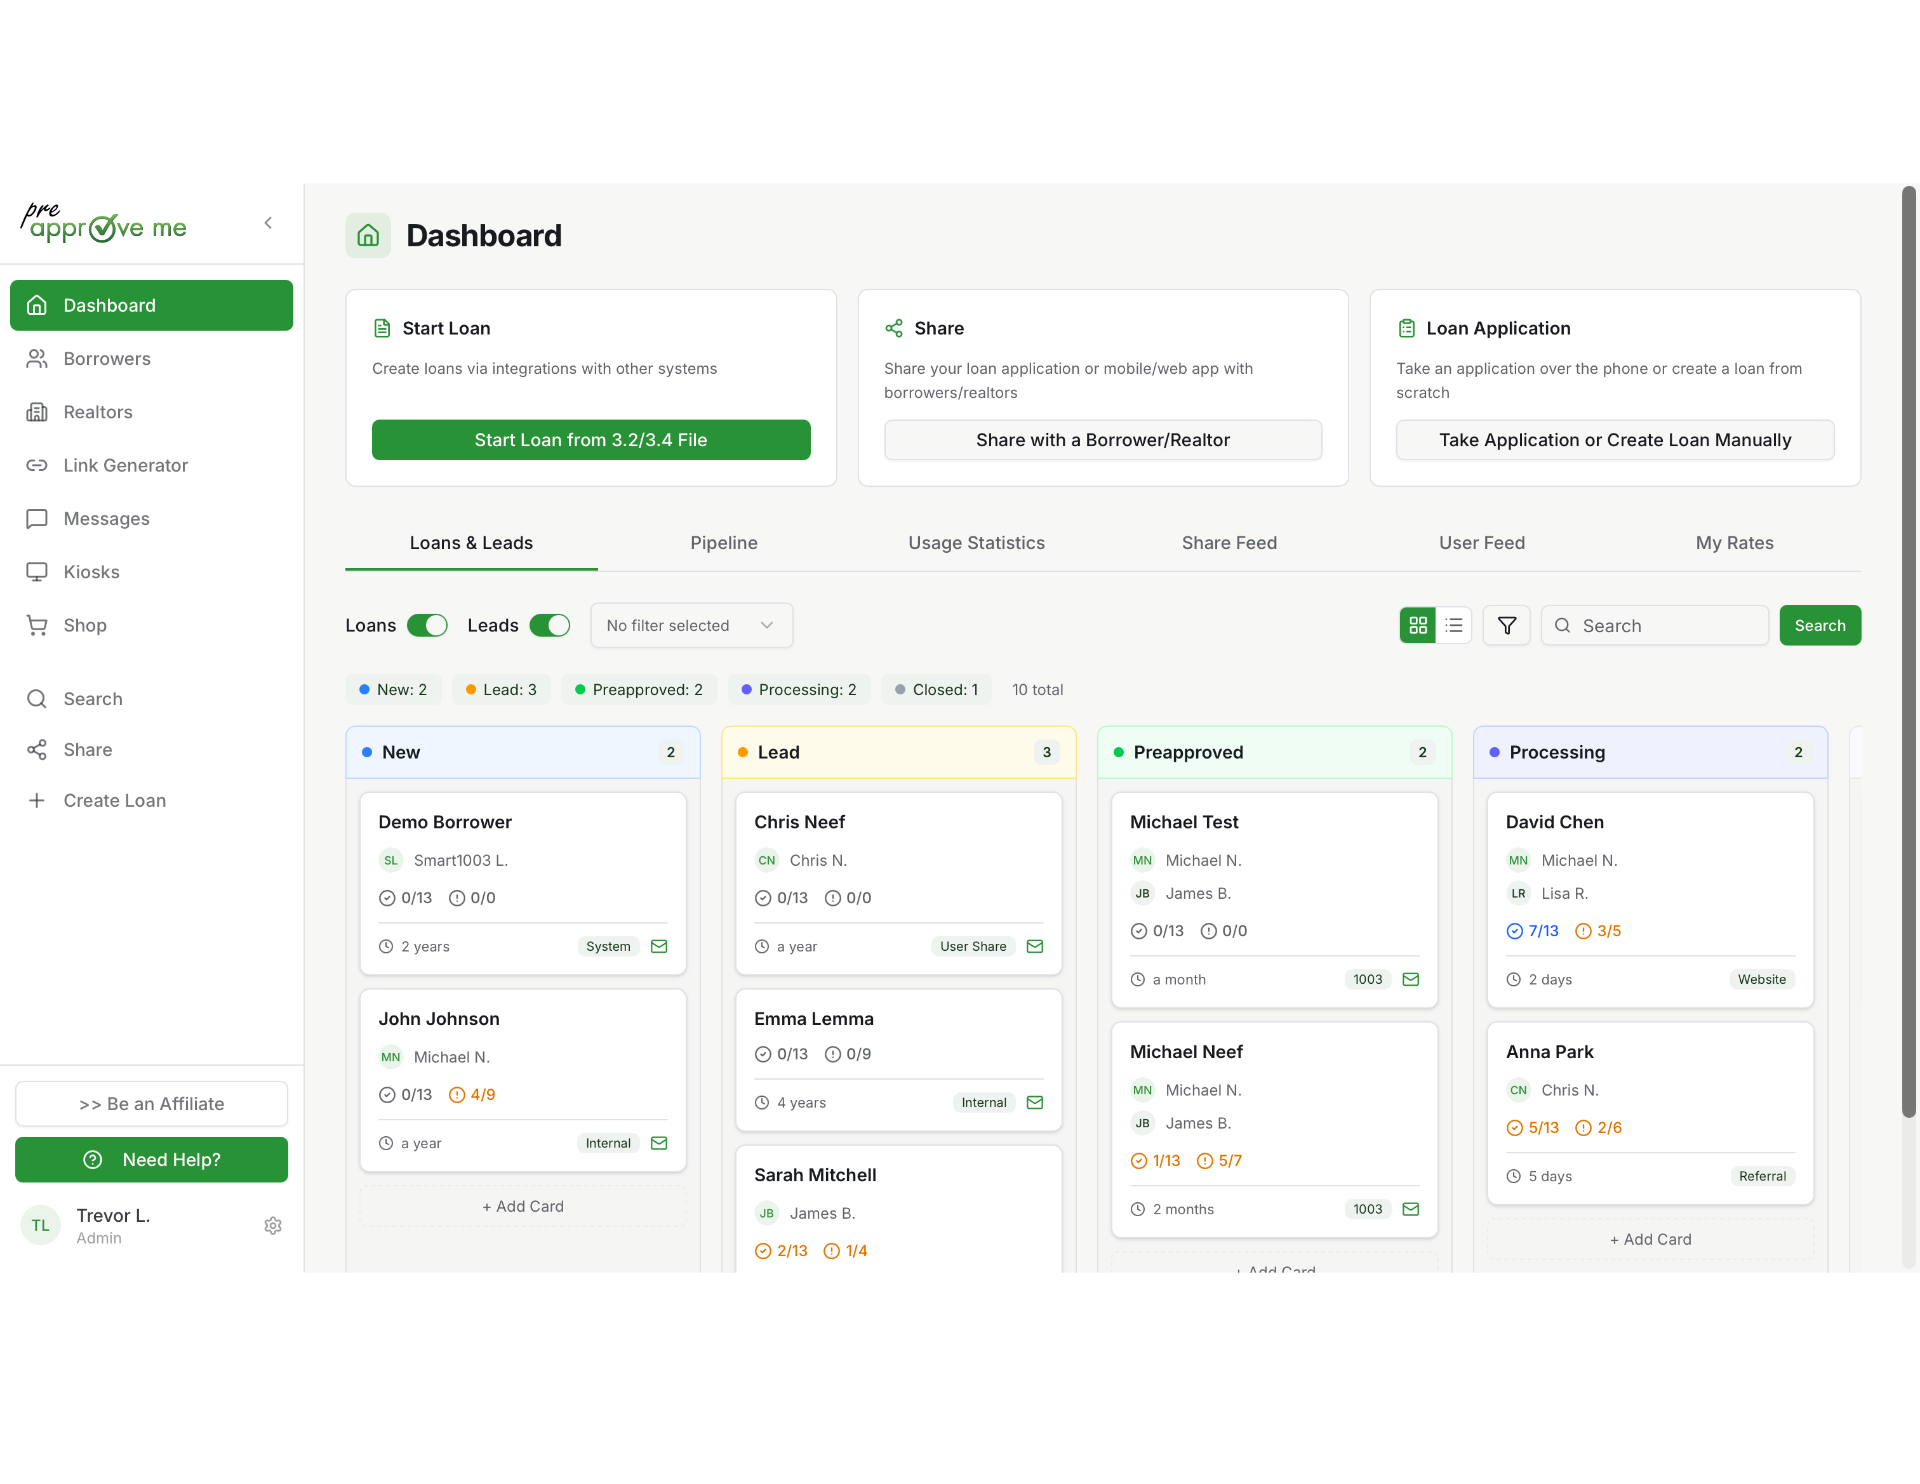Open the John Johnson loan card
This screenshot has height=1484, width=1920.
(x=523, y=1081)
